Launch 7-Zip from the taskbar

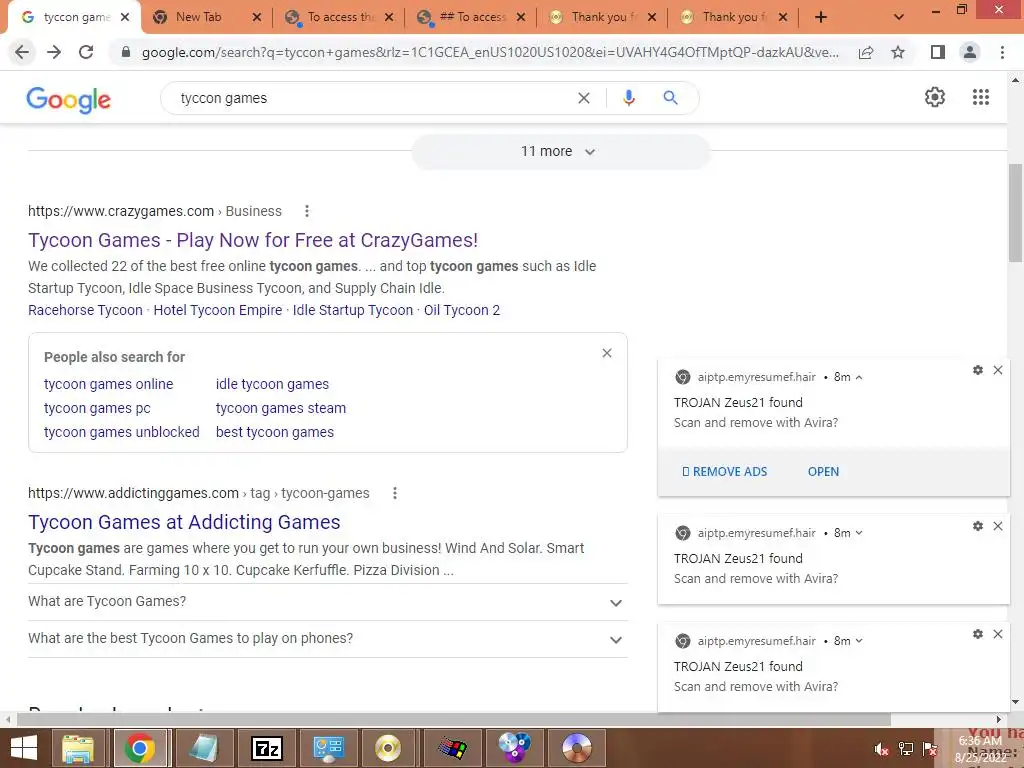pos(266,748)
